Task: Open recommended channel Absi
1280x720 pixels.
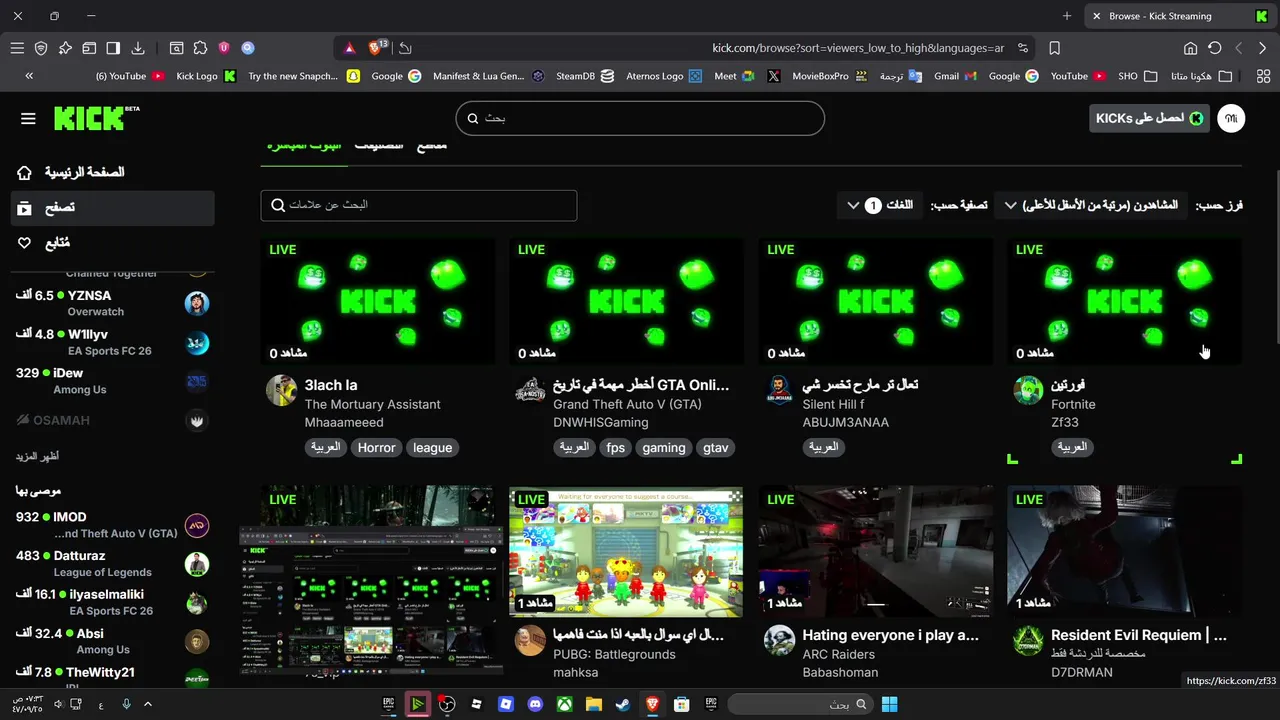Action: [113, 641]
